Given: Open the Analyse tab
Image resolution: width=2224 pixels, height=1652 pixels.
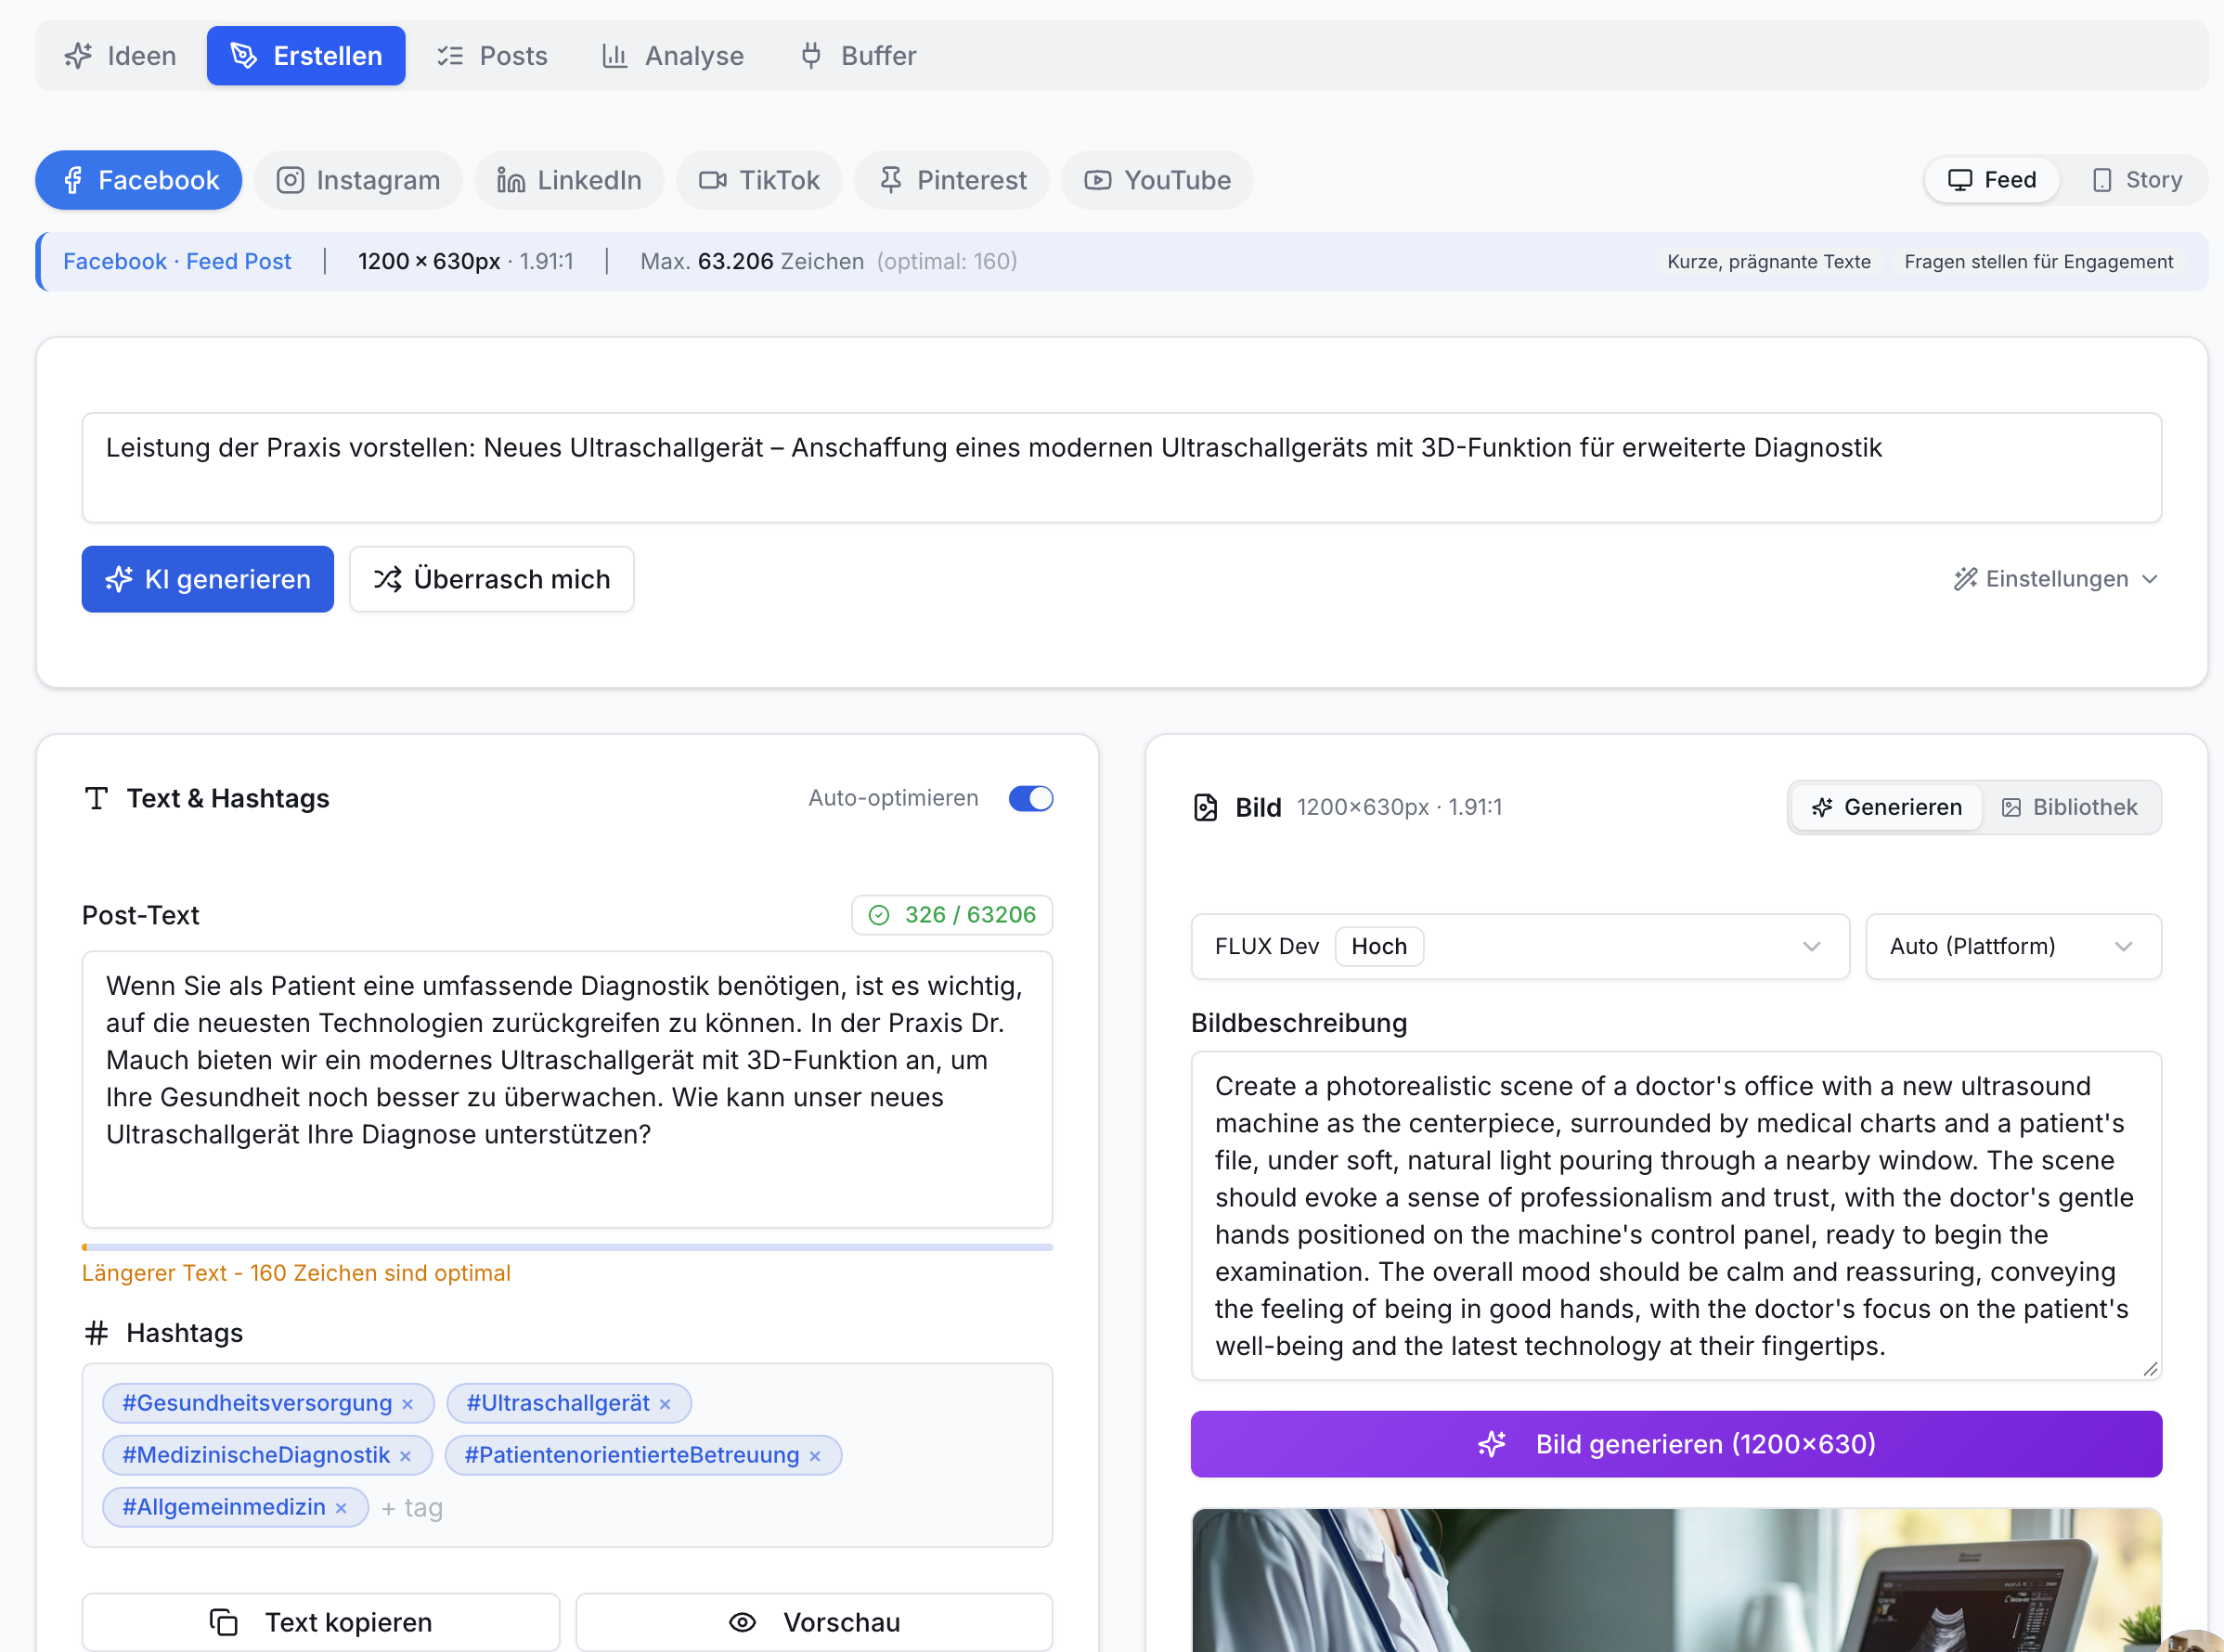Looking at the screenshot, I should pos(673,56).
